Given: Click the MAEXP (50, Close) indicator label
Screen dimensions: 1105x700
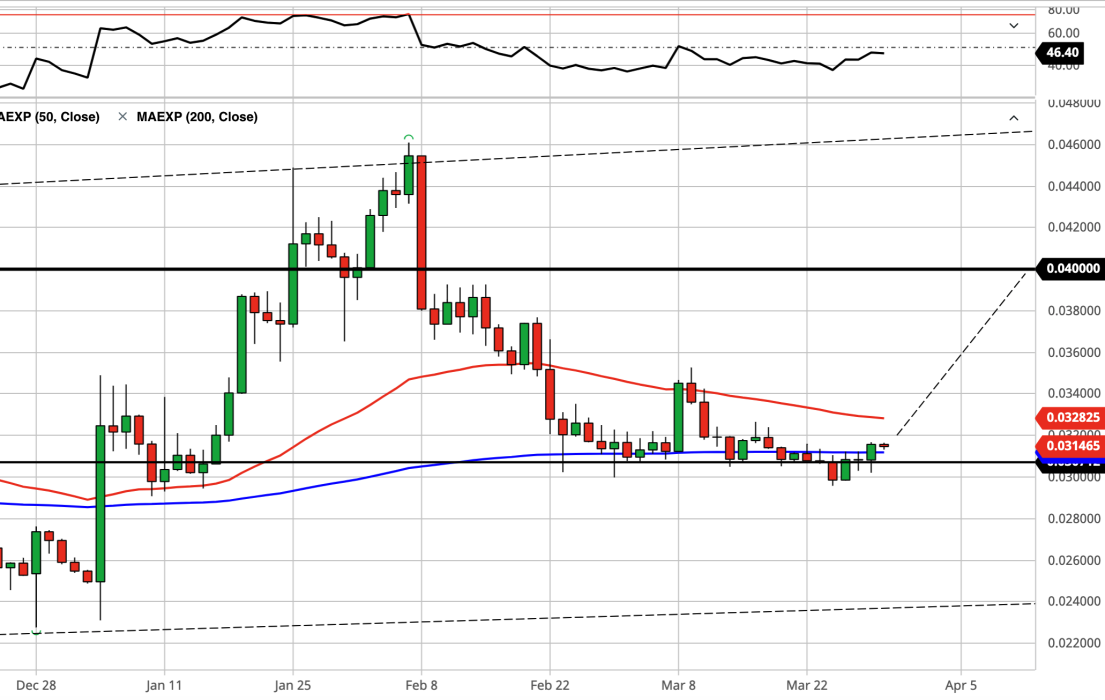Looking at the screenshot, I should pos(49,116).
